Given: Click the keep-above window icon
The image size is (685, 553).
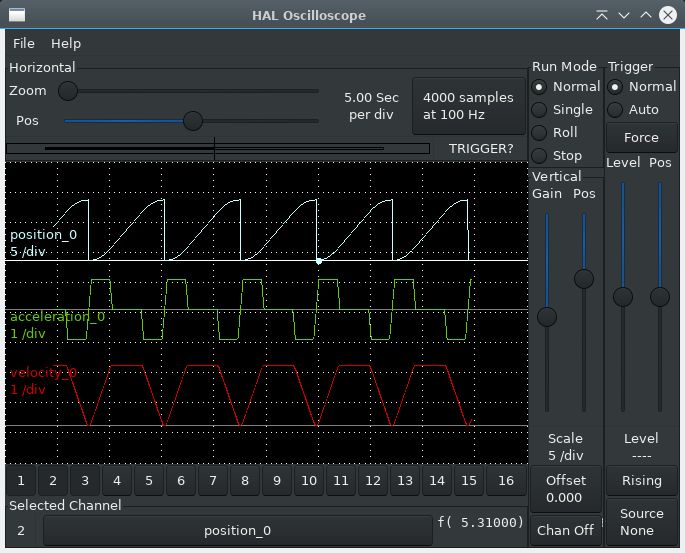Looking at the screenshot, I should point(602,15).
